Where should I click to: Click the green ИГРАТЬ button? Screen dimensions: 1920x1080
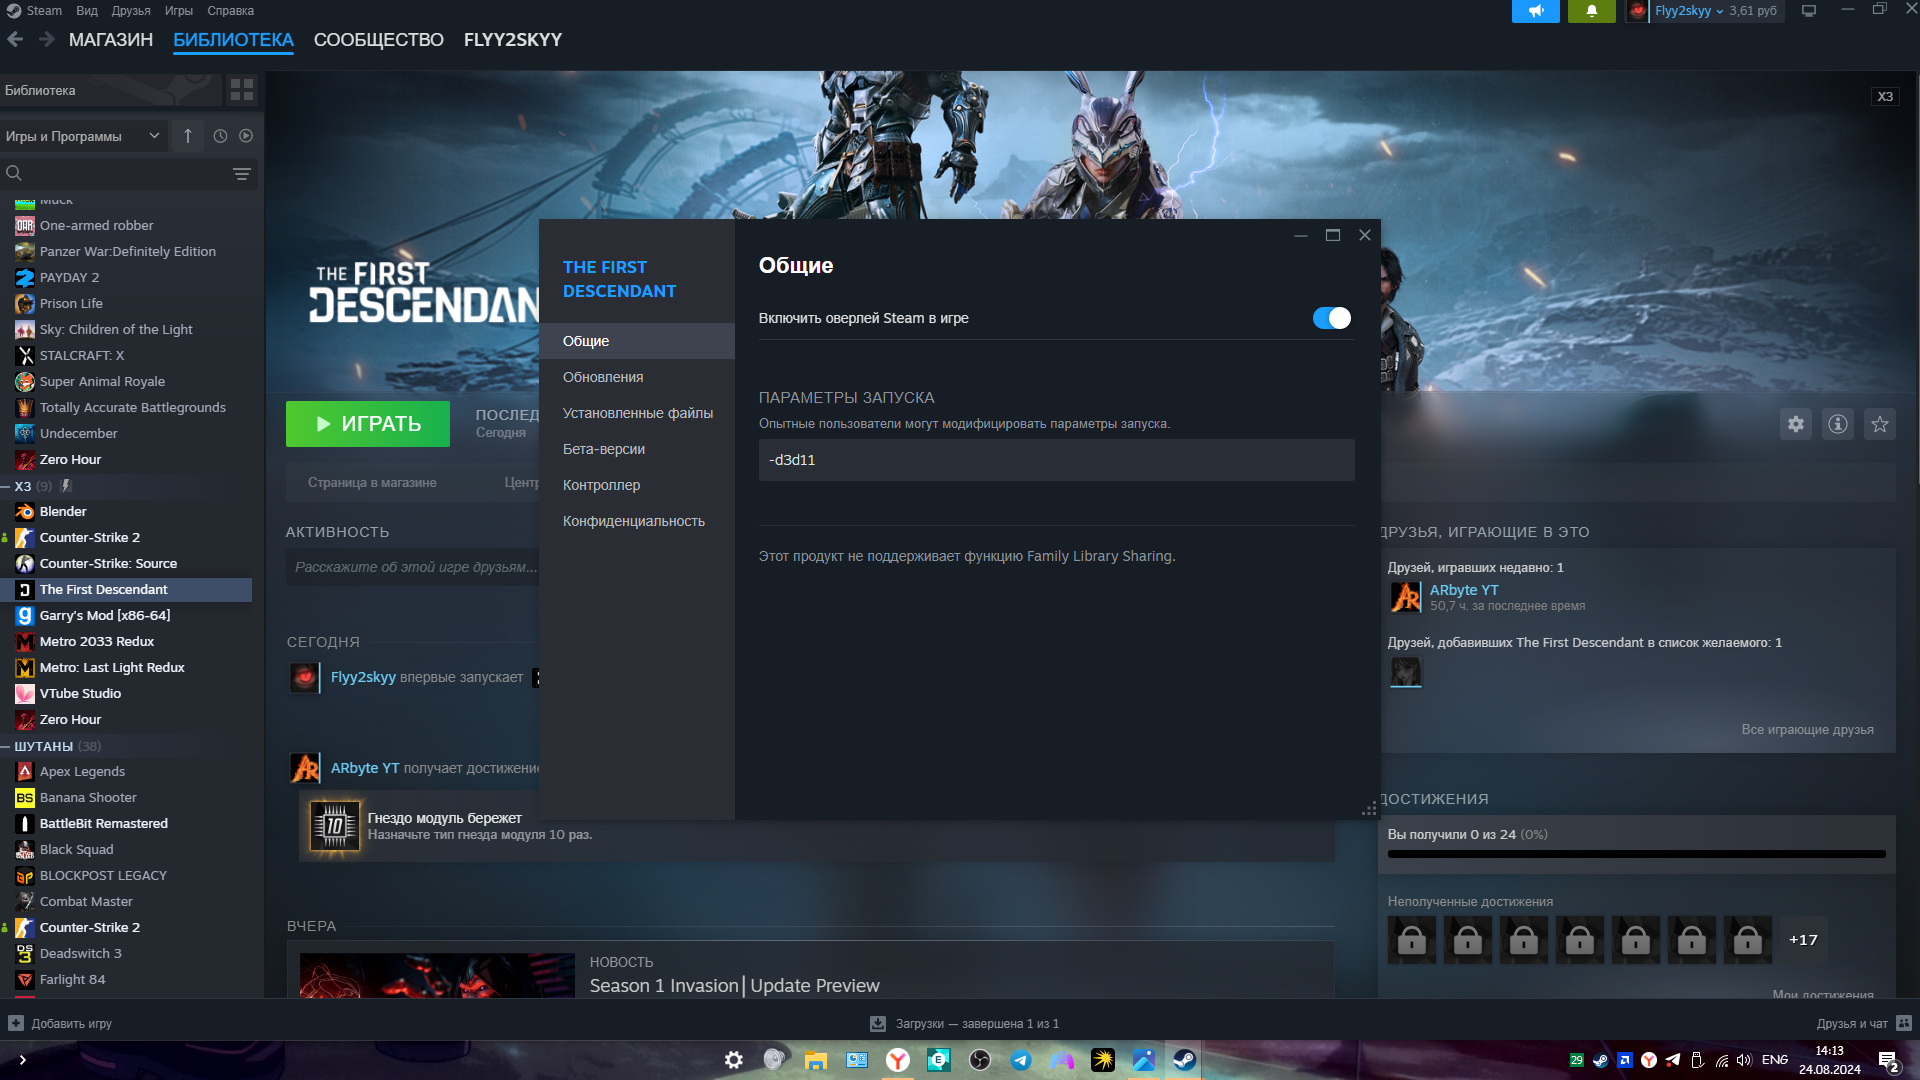tap(368, 424)
